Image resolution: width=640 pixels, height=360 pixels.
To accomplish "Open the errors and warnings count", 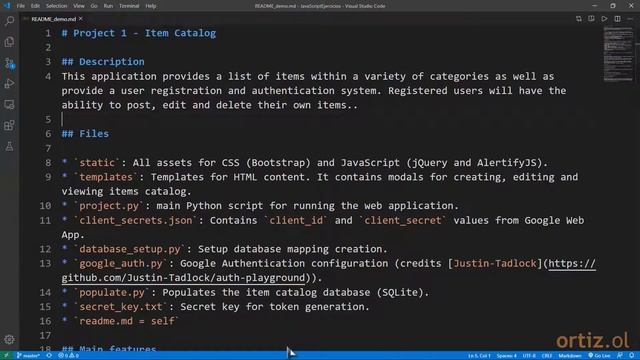I will tap(68, 356).
